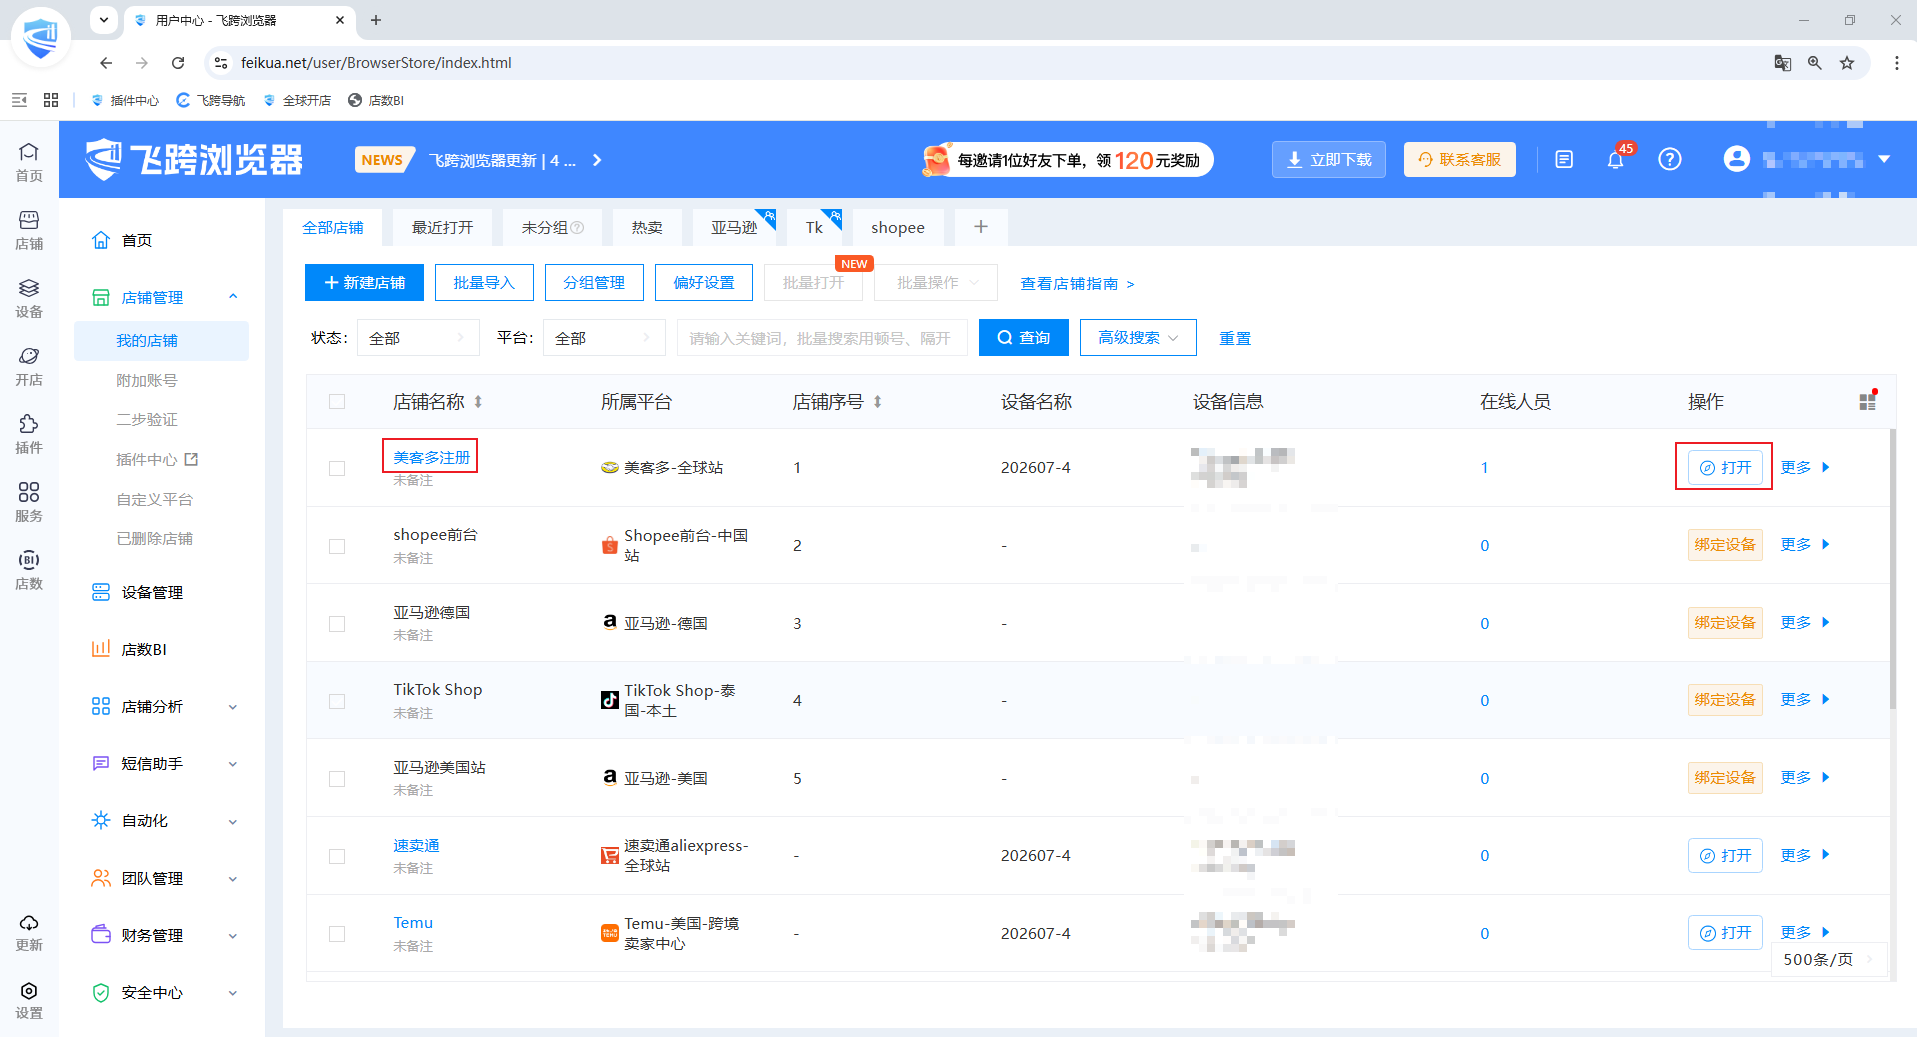Click the column settings grid icon
1917x1037 pixels.
(x=1867, y=401)
